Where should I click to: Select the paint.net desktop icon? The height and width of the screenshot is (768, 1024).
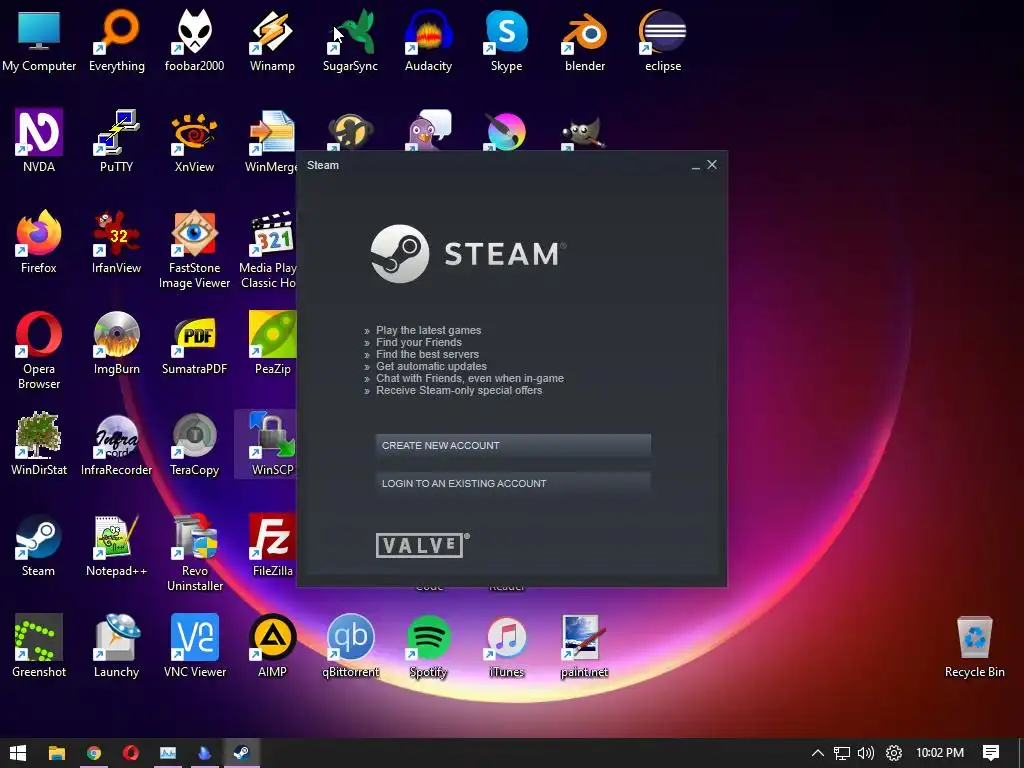pos(584,647)
